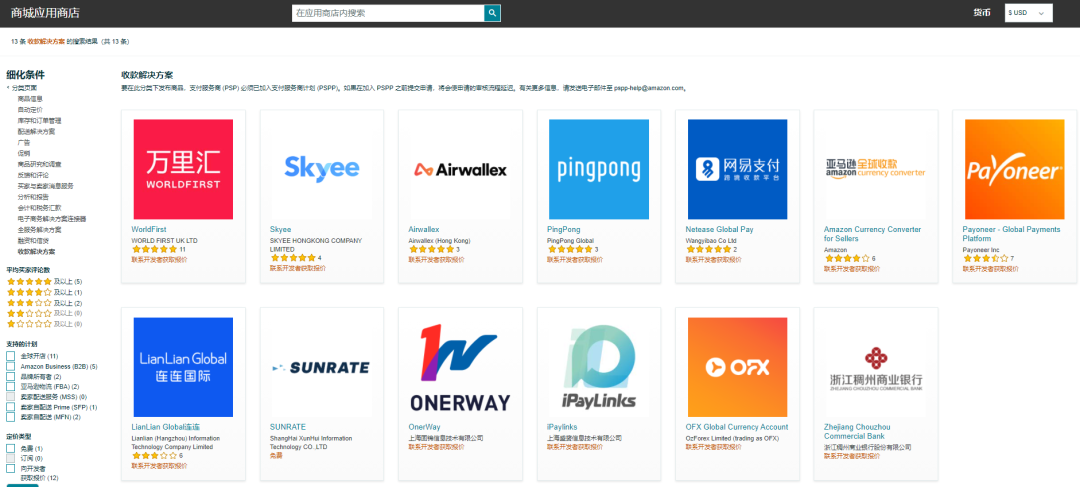The height and width of the screenshot is (487, 1080).
Task: Open the WorldFirst logo tile
Action: tap(183, 169)
